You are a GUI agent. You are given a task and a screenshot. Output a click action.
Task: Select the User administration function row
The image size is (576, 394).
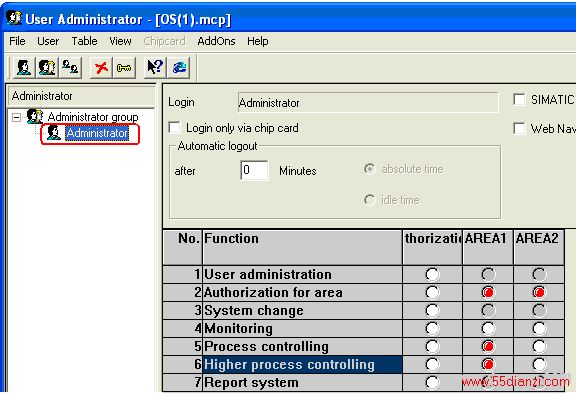pos(302,274)
